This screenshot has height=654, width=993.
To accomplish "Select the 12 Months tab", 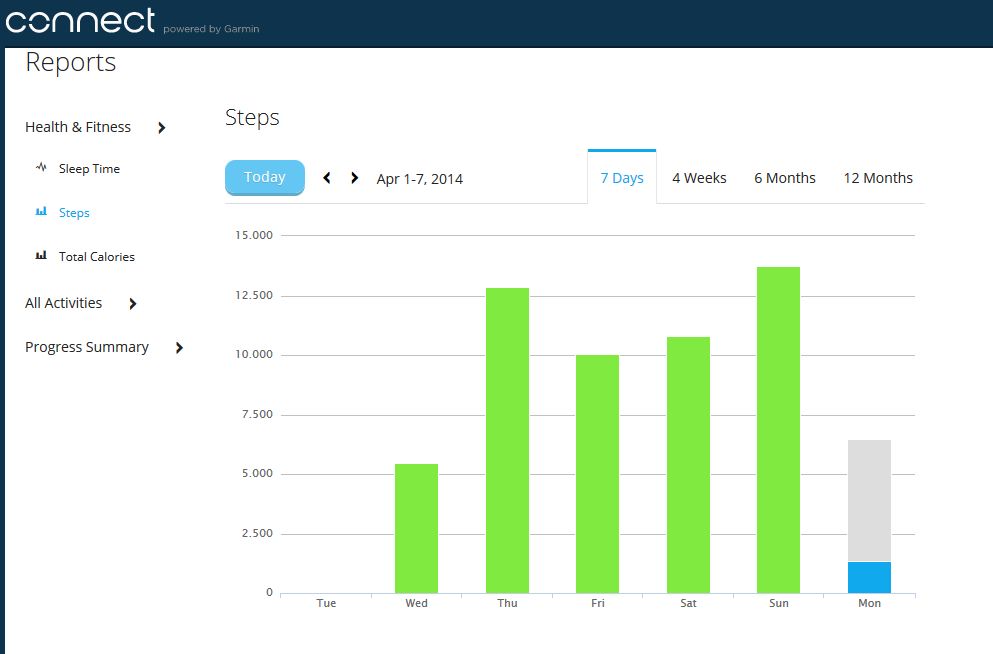I will [878, 178].
